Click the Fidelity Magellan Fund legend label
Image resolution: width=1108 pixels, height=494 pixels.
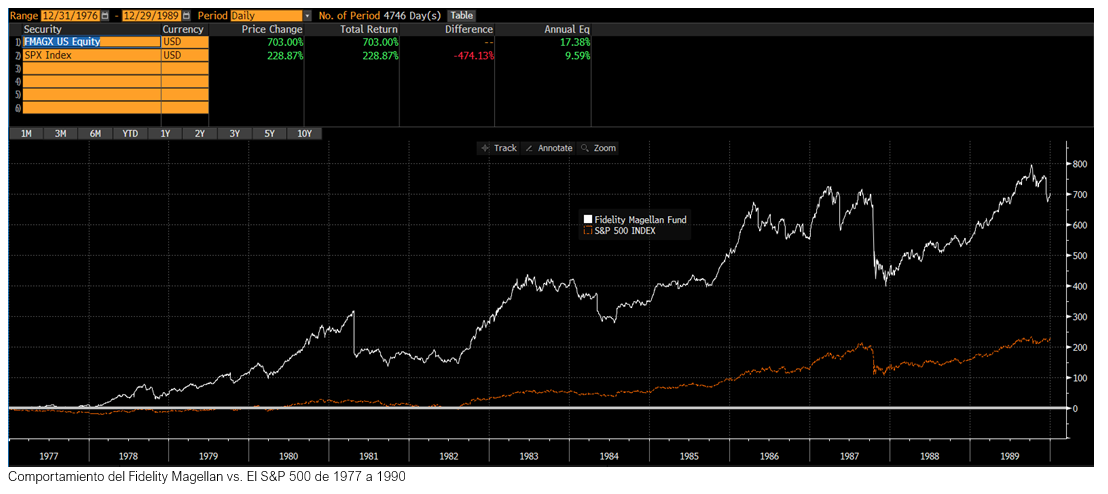[640, 220]
